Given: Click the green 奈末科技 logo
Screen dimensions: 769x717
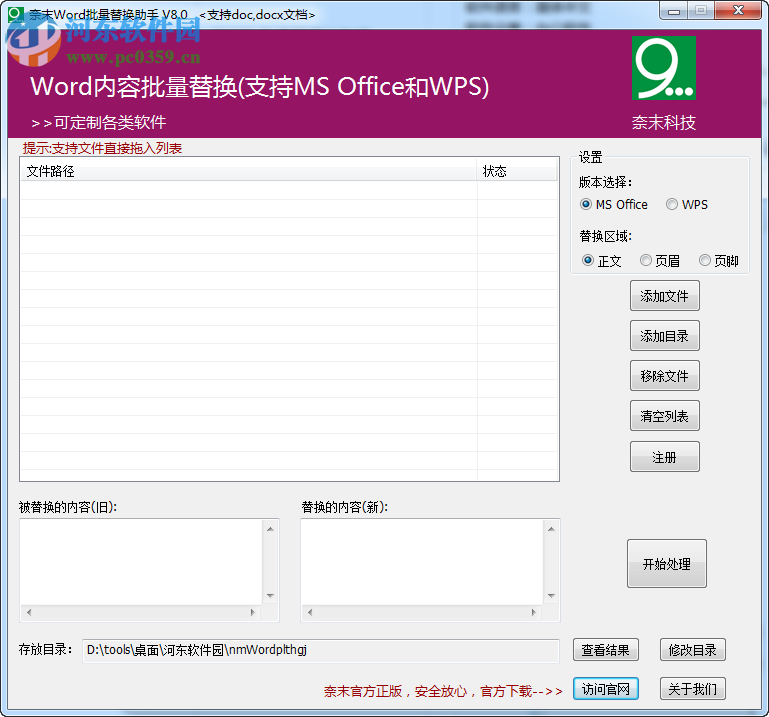Looking at the screenshot, I should [664, 68].
